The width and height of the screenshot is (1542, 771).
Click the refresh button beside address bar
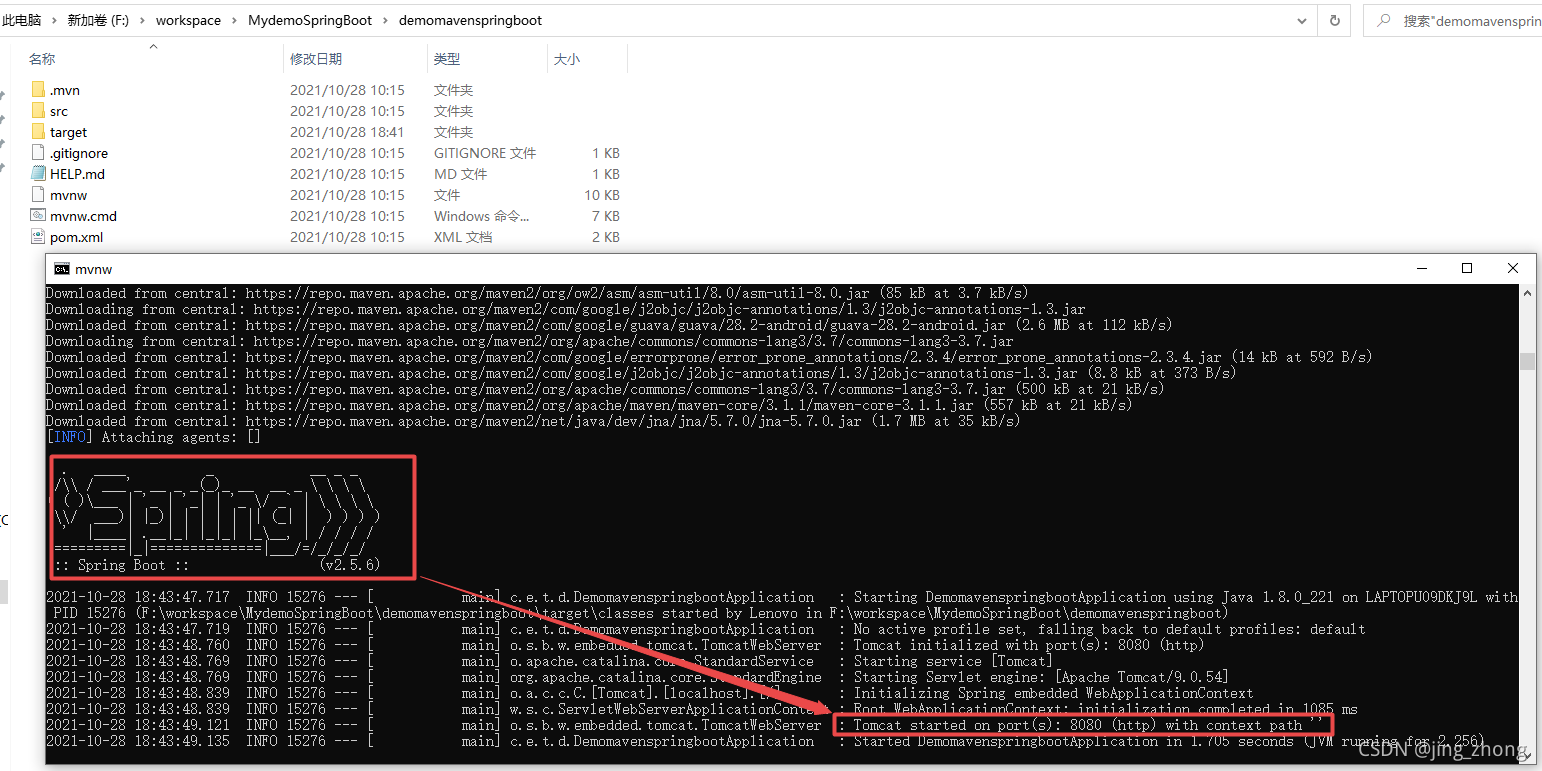click(x=1334, y=20)
